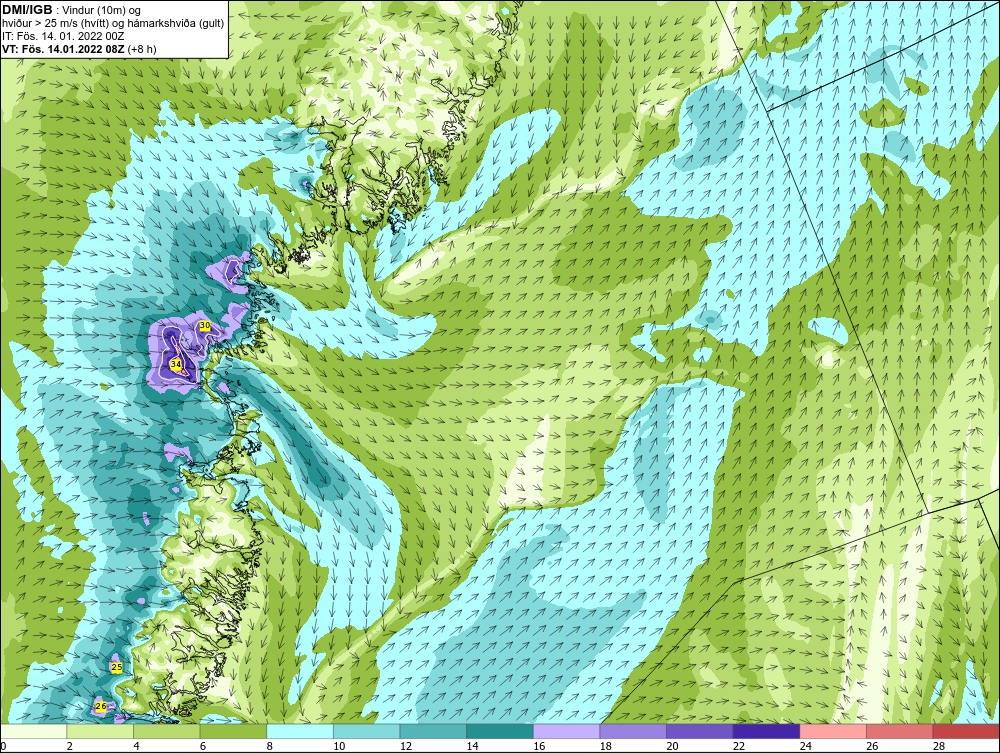The height and width of the screenshot is (753, 1000).
Task: Click the scale number 24
Action: 805,746
